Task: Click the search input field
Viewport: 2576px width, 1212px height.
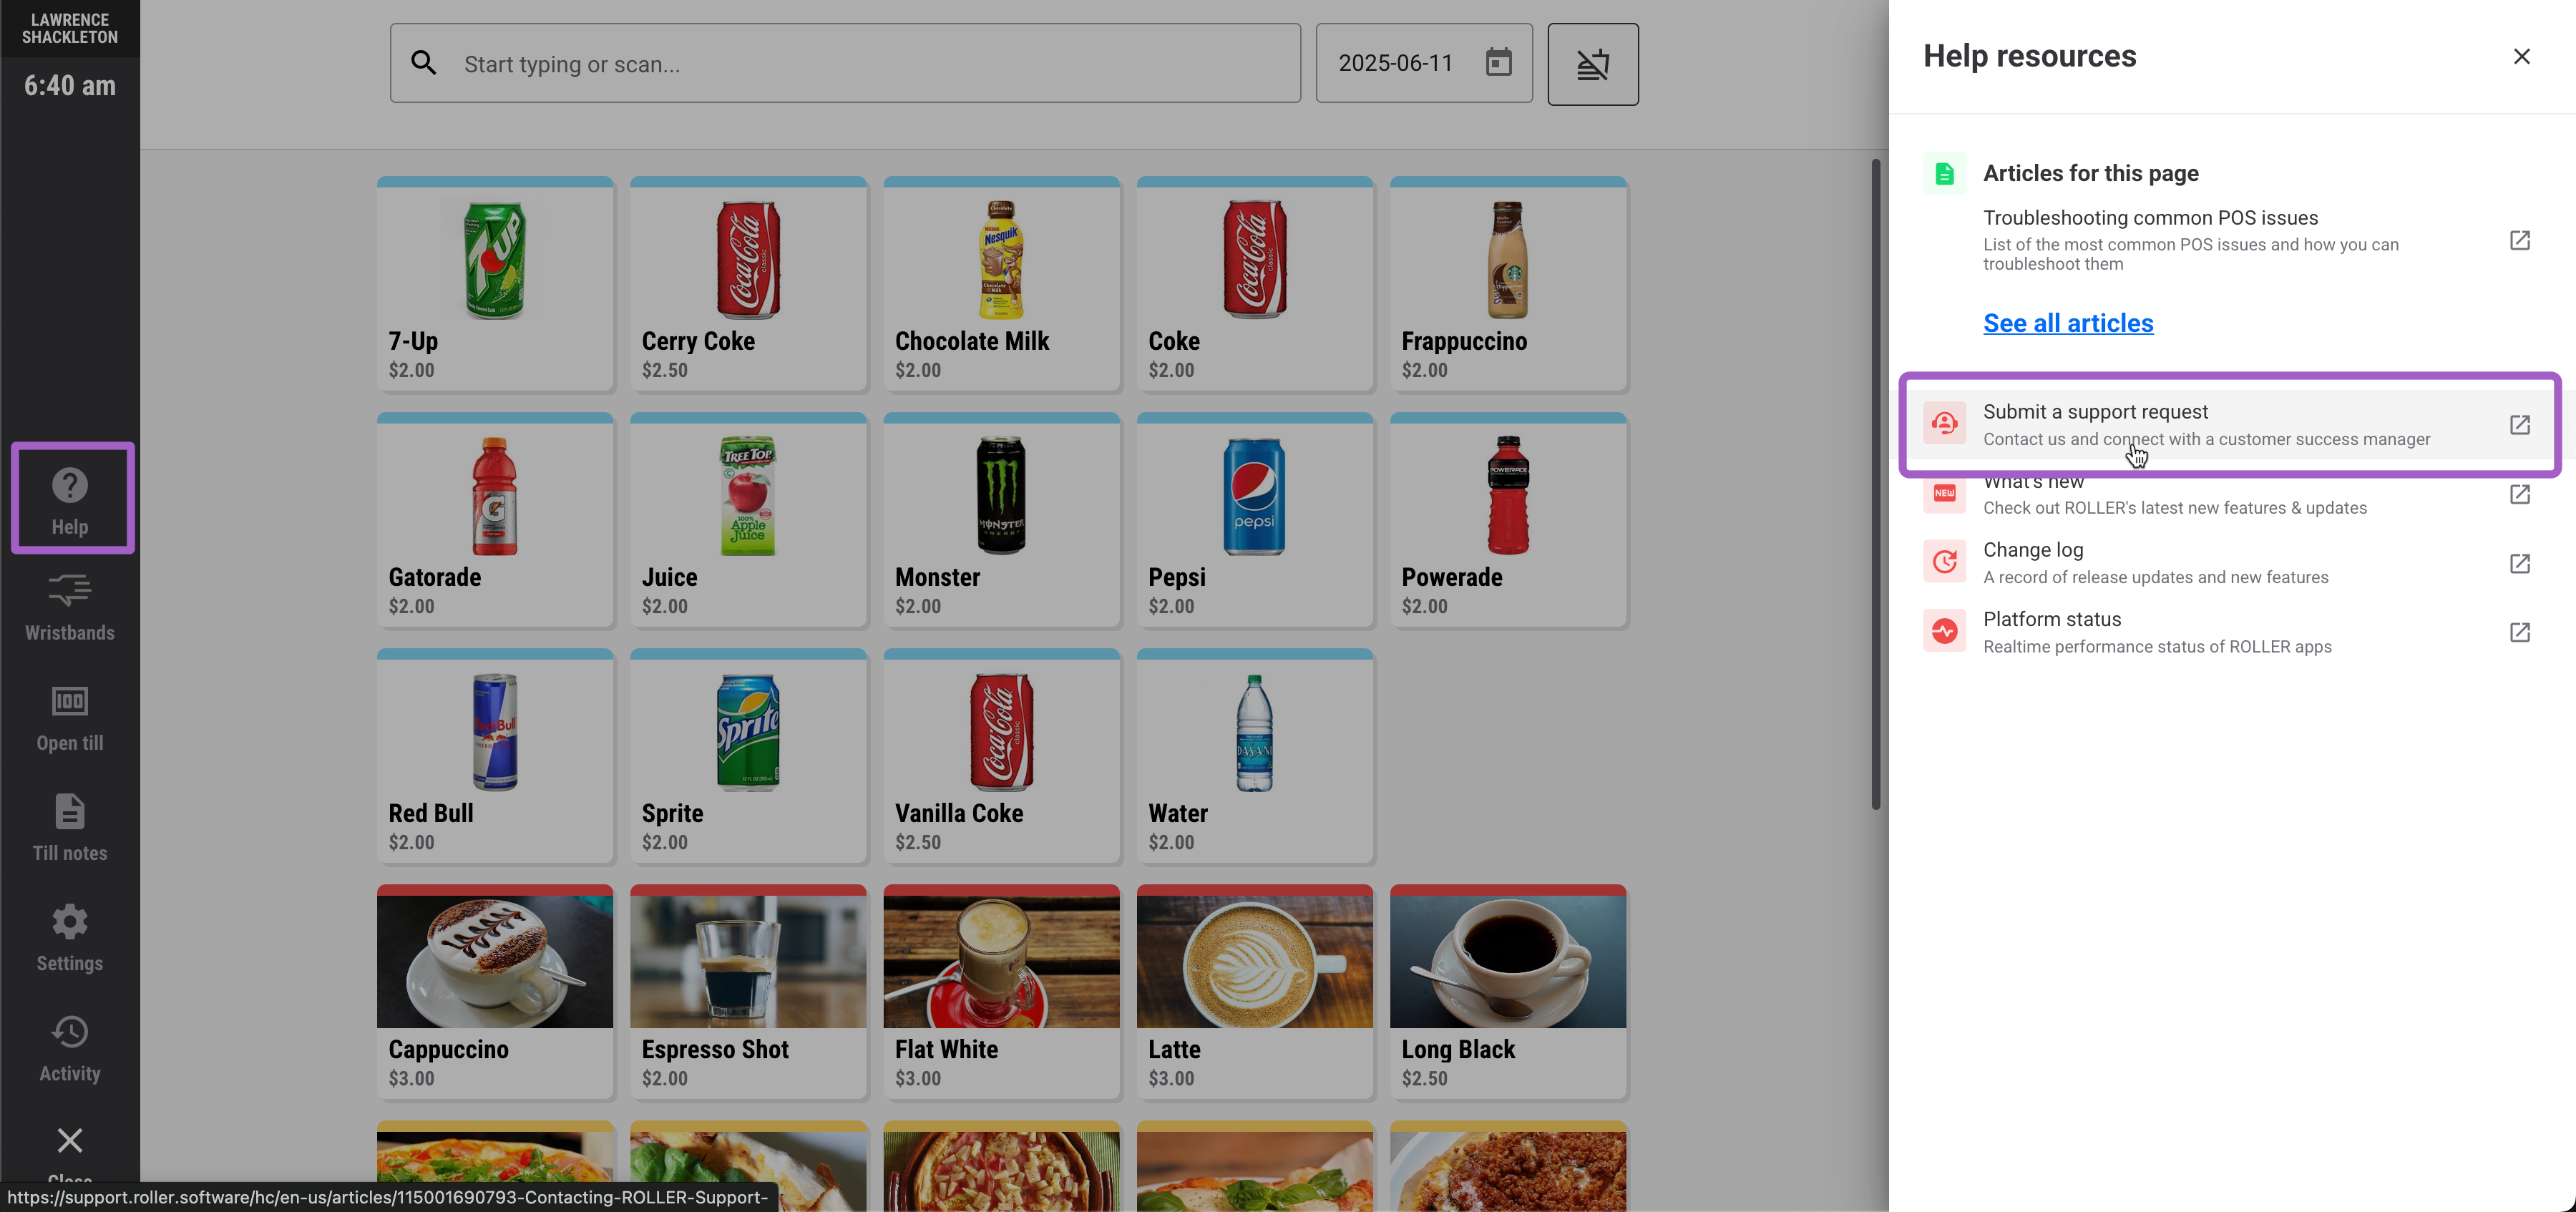Action: click(845, 64)
